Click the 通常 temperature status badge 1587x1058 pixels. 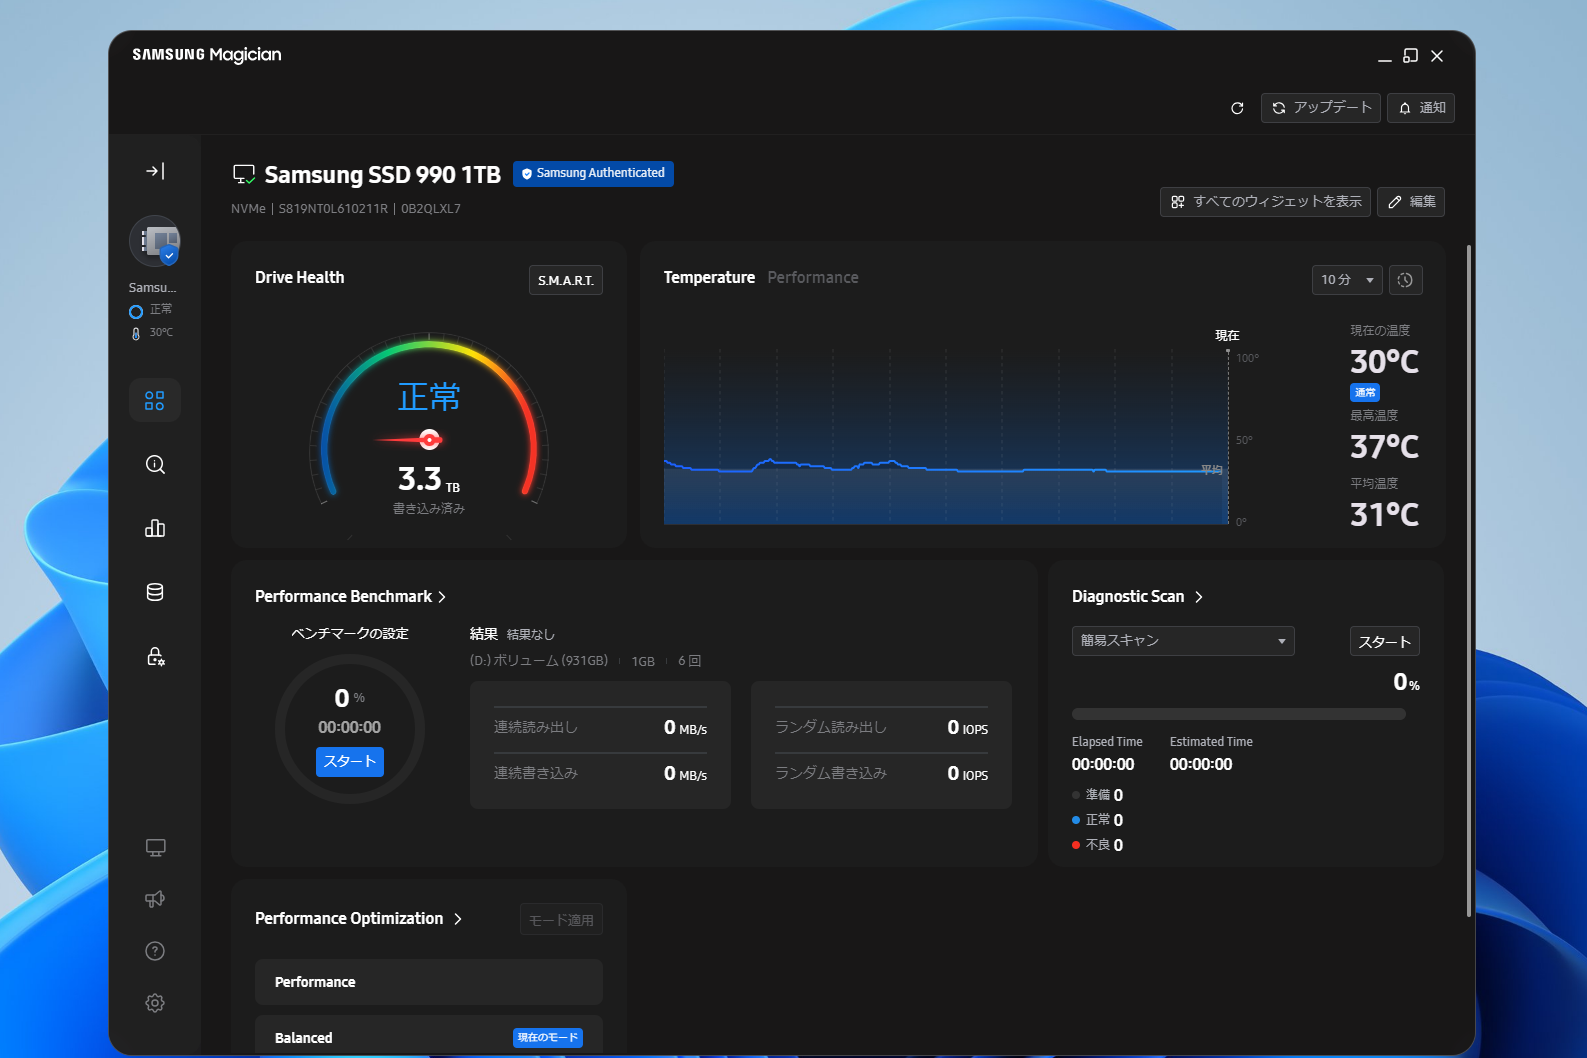tap(1365, 393)
